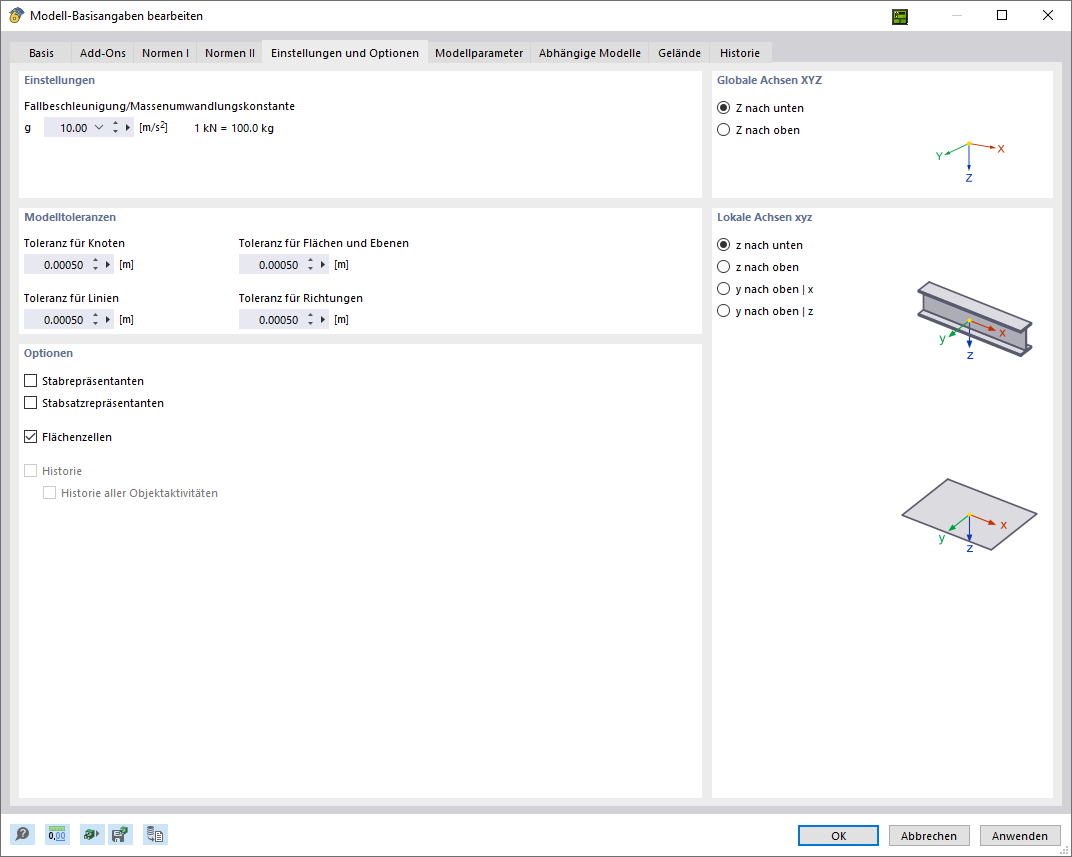
Task: Expand the g field right arrow menu
Action: tap(128, 128)
